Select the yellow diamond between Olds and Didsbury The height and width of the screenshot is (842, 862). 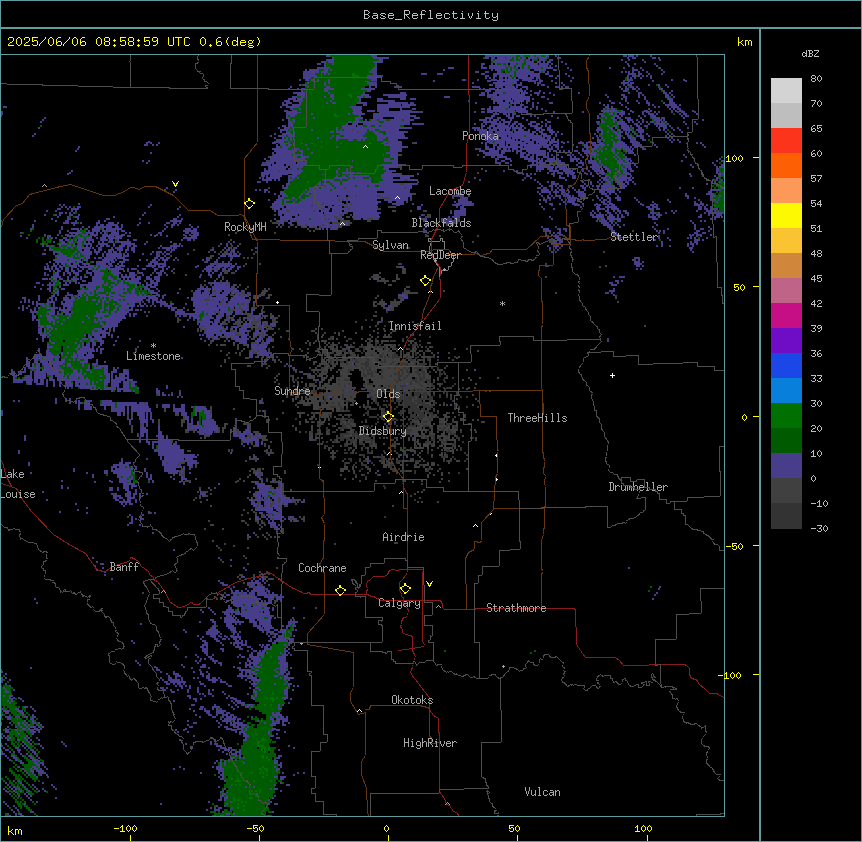(x=388, y=417)
